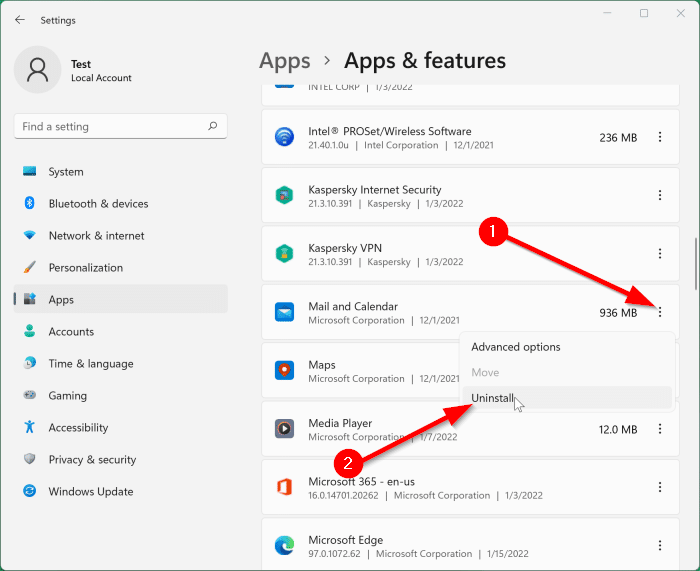This screenshot has height=571, width=700.
Task: Click the 236 MB size value
Action: [618, 138]
